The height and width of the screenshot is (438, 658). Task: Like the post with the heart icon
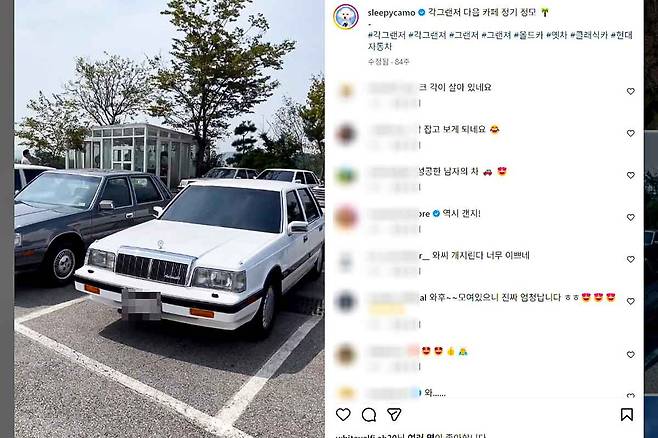(343, 415)
